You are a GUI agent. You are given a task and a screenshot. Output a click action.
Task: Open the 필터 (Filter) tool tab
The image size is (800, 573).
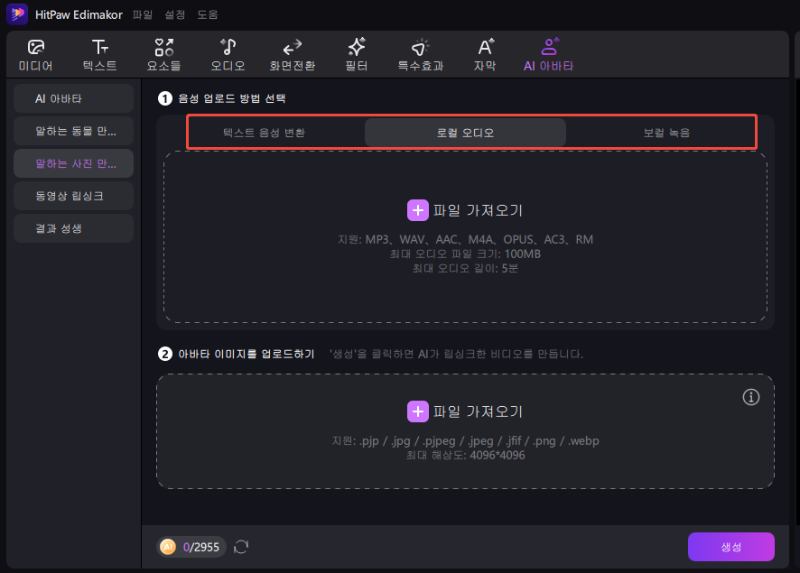(357, 55)
